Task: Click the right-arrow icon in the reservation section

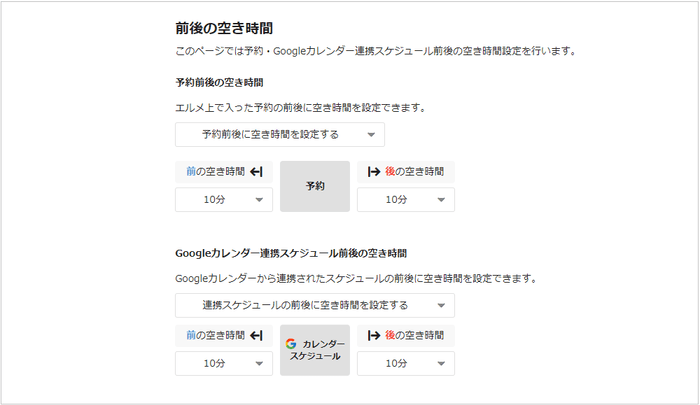Action: (x=374, y=172)
